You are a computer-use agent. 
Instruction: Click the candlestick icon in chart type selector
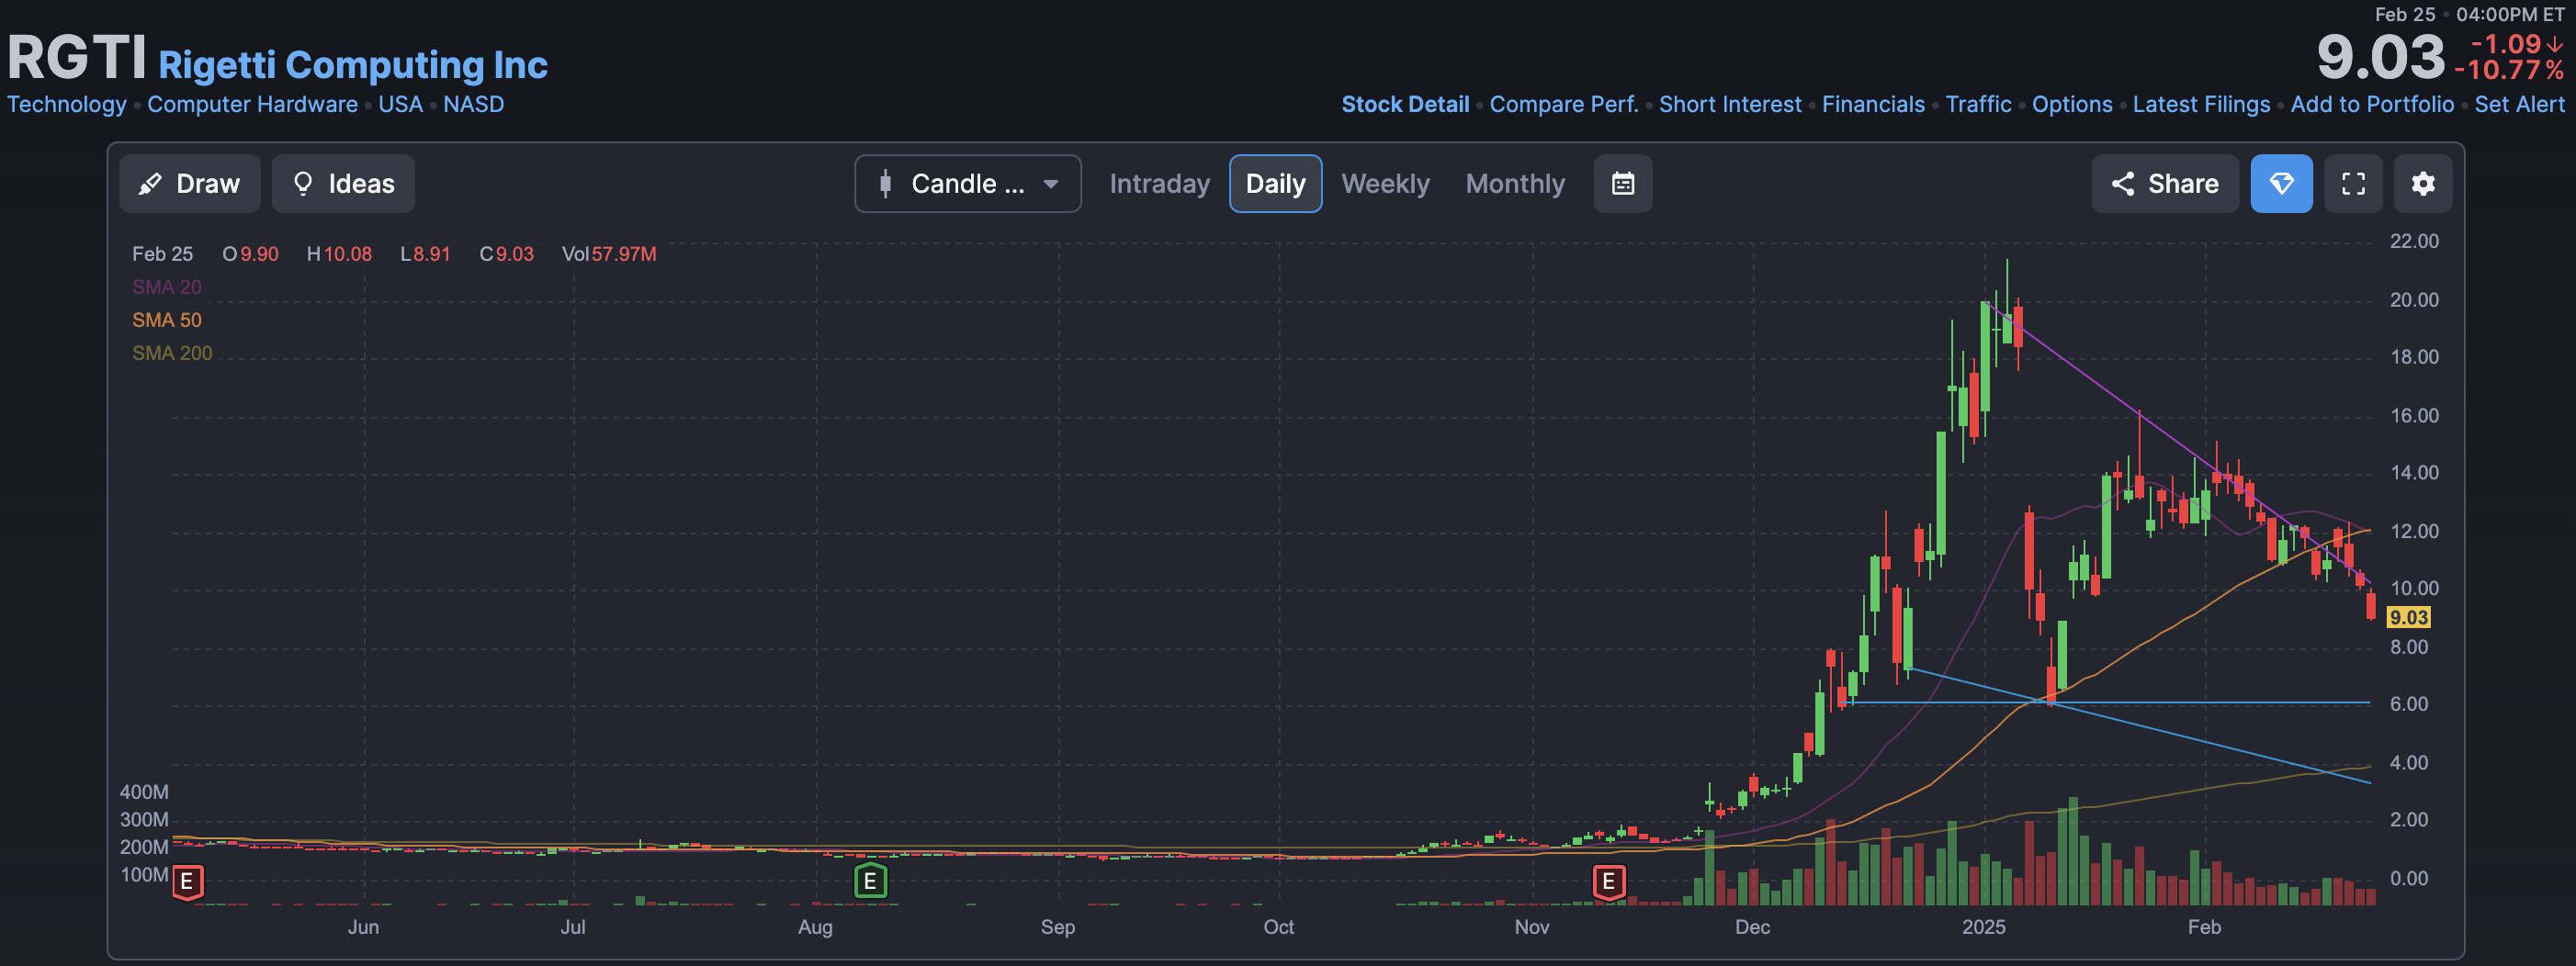(x=885, y=184)
